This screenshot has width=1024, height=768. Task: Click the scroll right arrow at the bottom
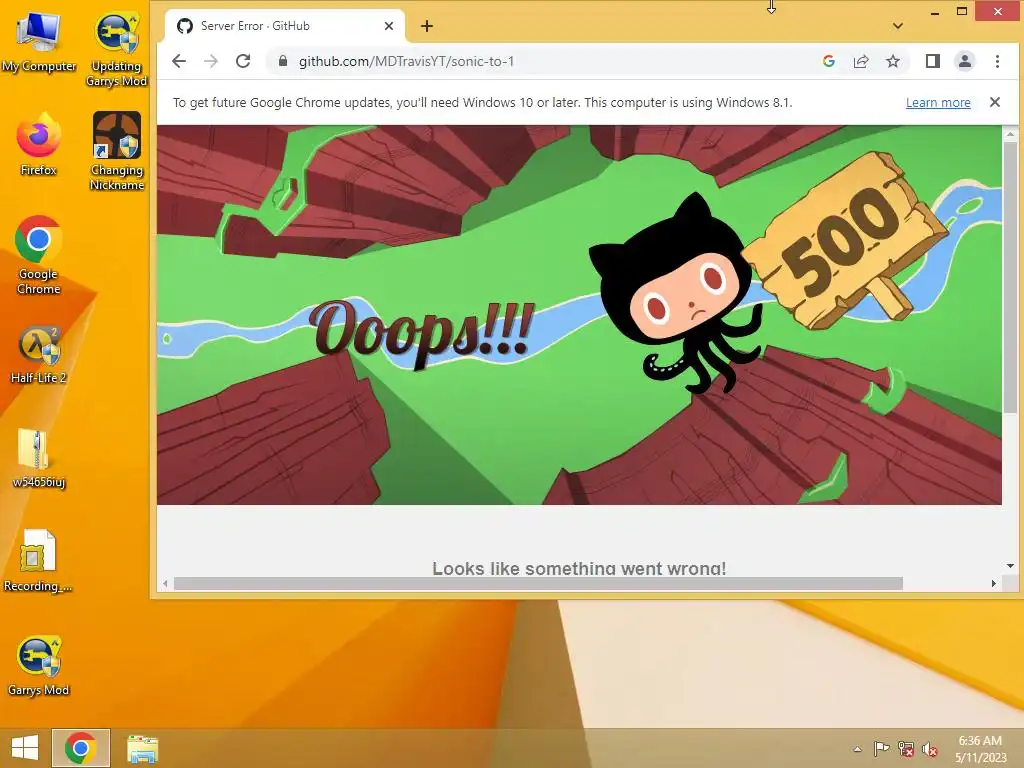pos(994,583)
